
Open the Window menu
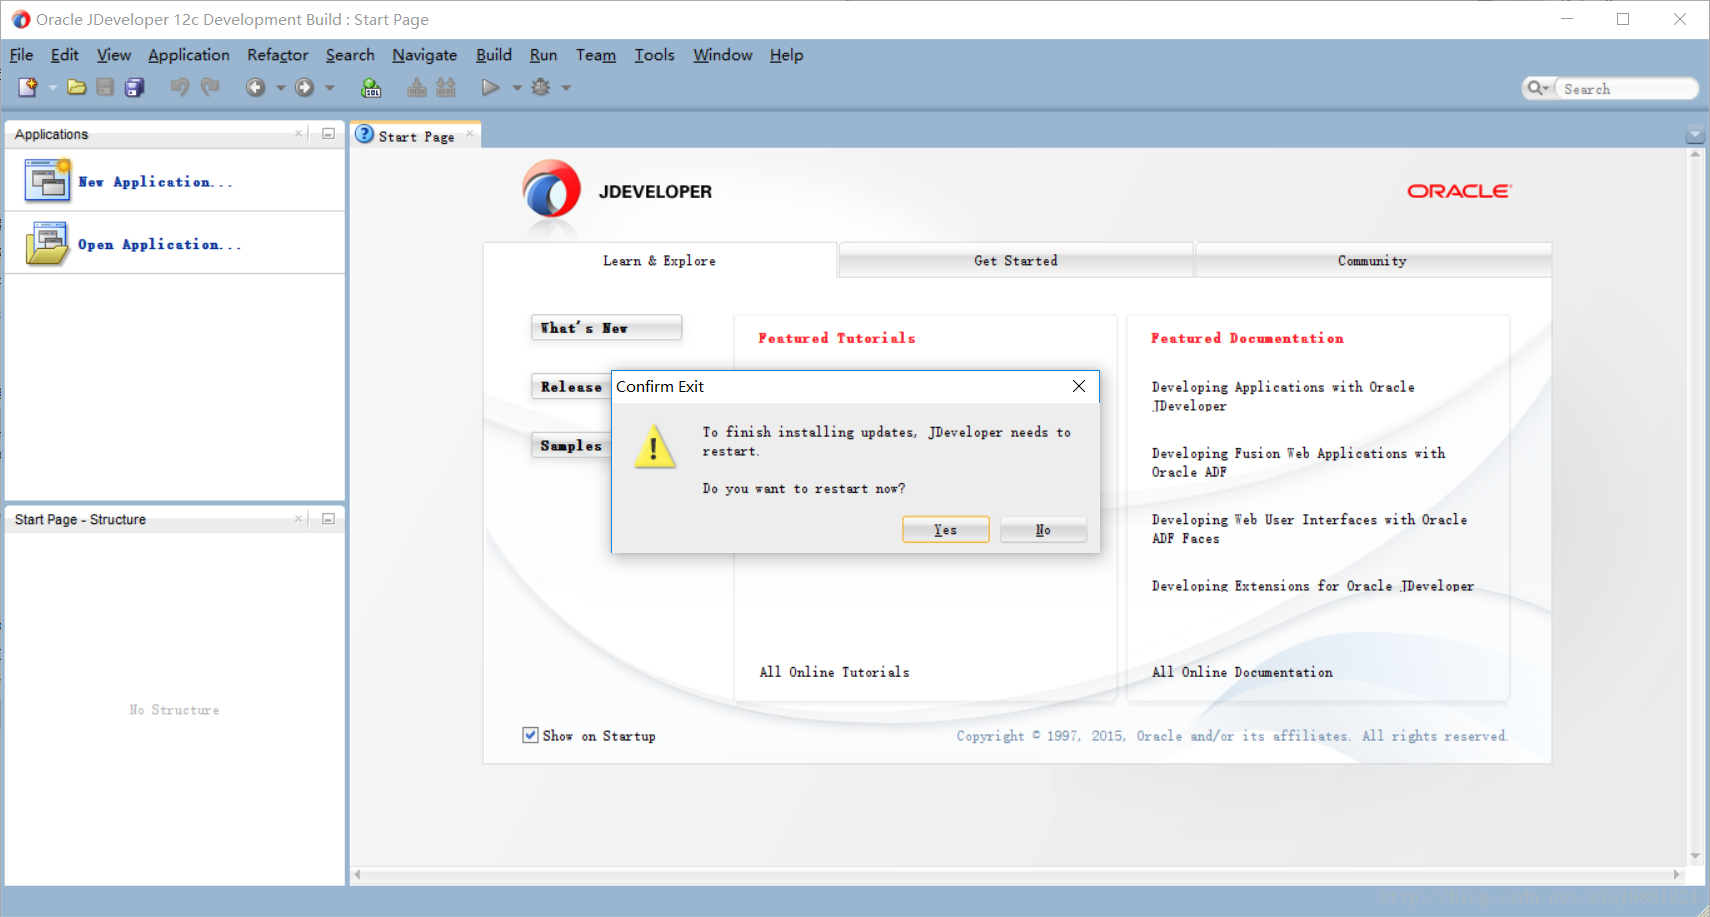tap(723, 55)
